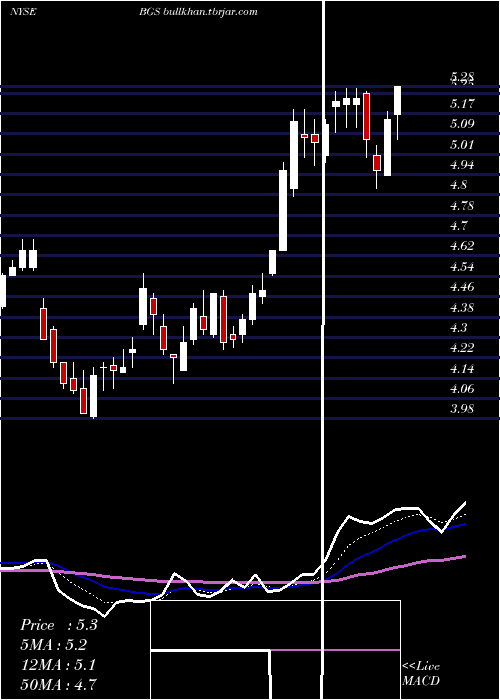Click the 5.01 price axis label
500x700 pixels.
click(462, 145)
